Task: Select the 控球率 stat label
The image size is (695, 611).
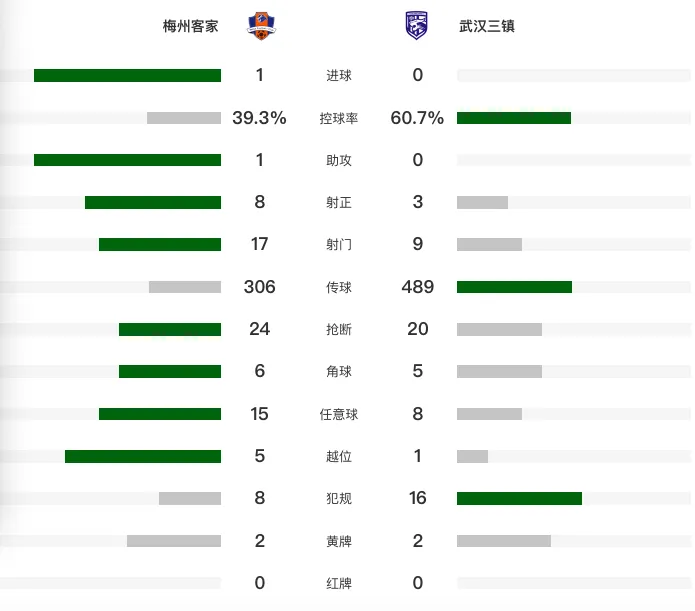Action: pyautogui.click(x=339, y=118)
